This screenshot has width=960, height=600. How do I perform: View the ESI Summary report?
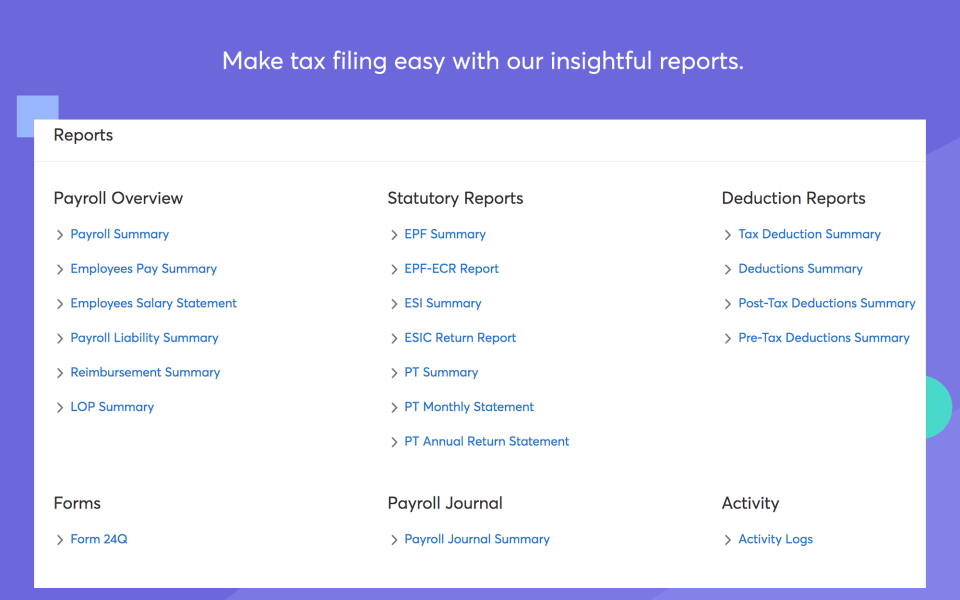point(442,303)
